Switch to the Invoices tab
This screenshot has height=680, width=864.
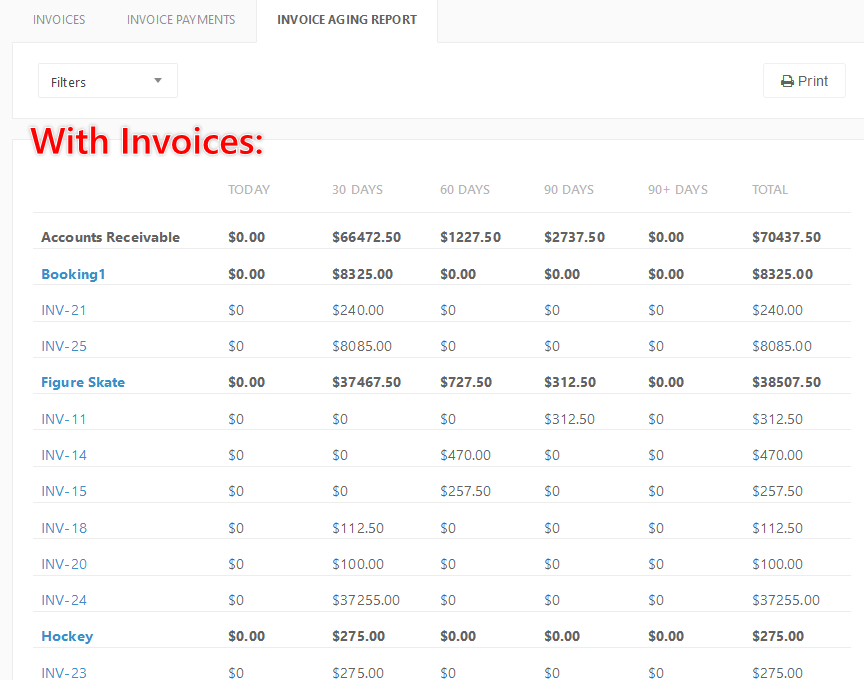click(59, 20)
